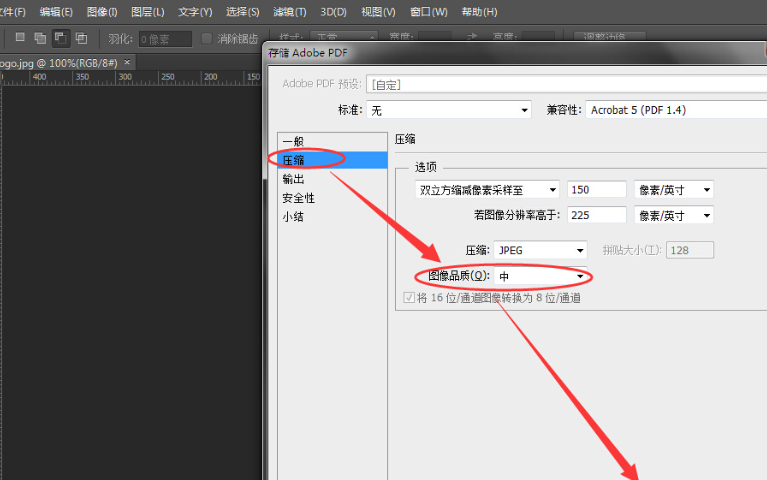Select 输出 in the PDF category list
767x480 pixels.
coord(333,179)
